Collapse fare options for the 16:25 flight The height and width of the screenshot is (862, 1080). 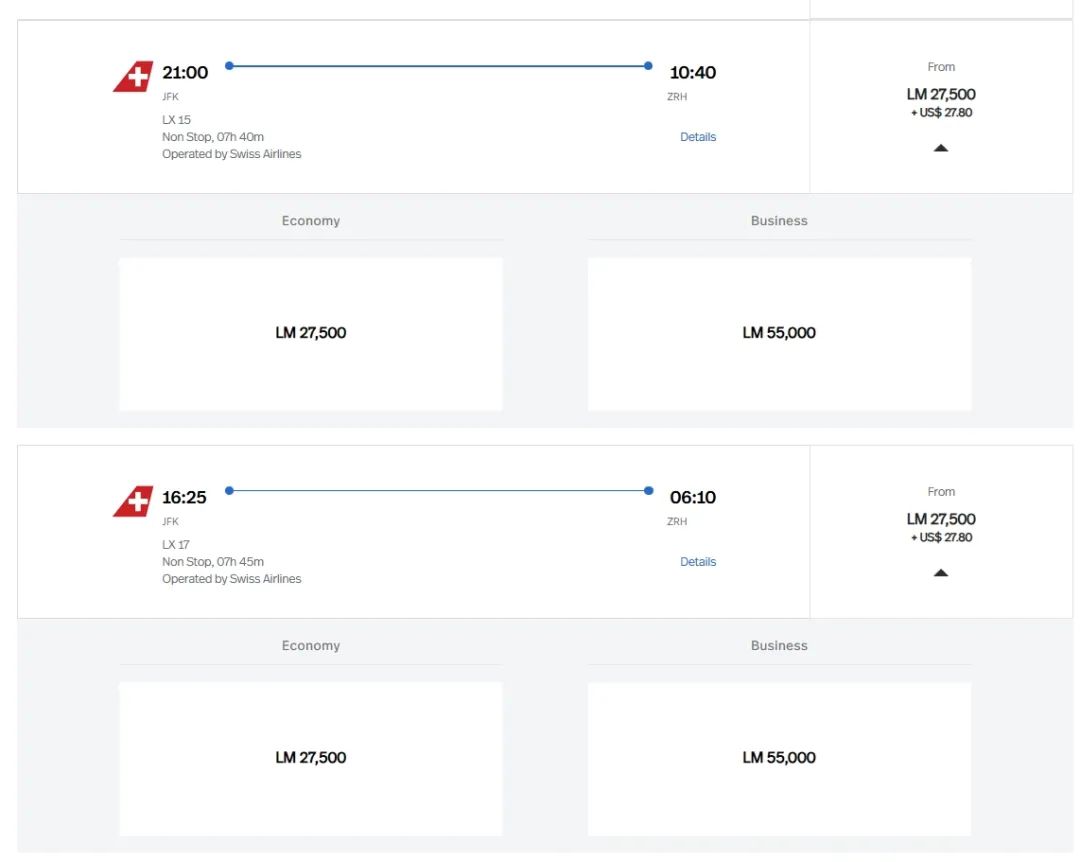(x=940, y=573)
